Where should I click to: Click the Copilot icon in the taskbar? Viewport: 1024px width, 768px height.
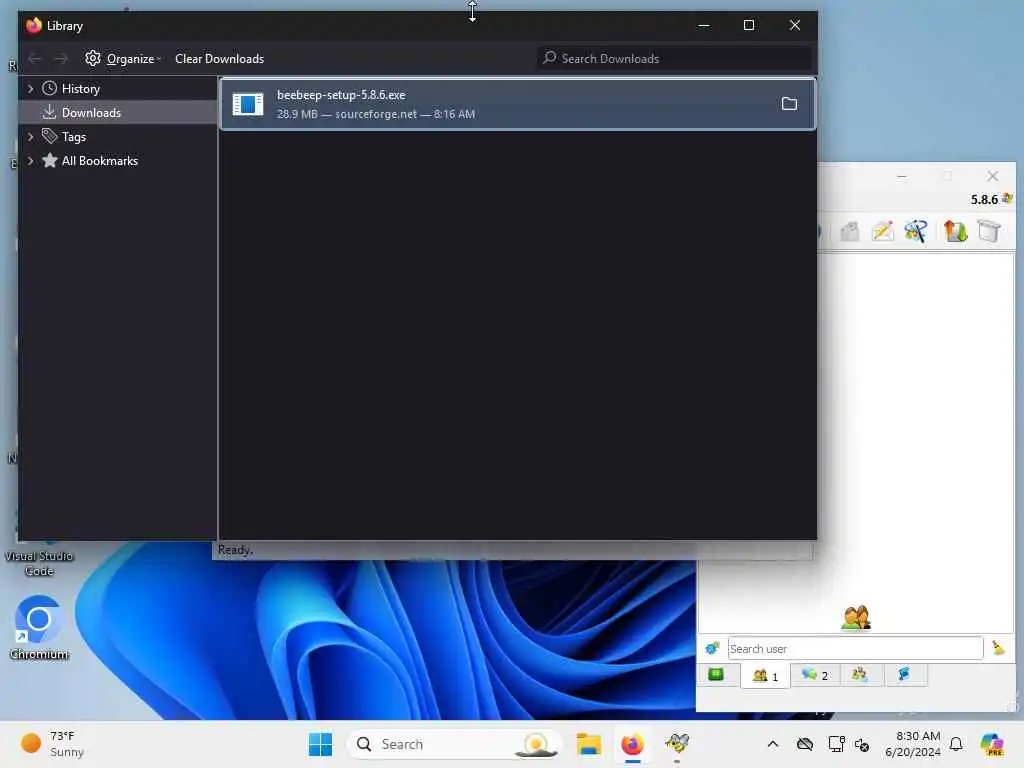coord(992,744)
